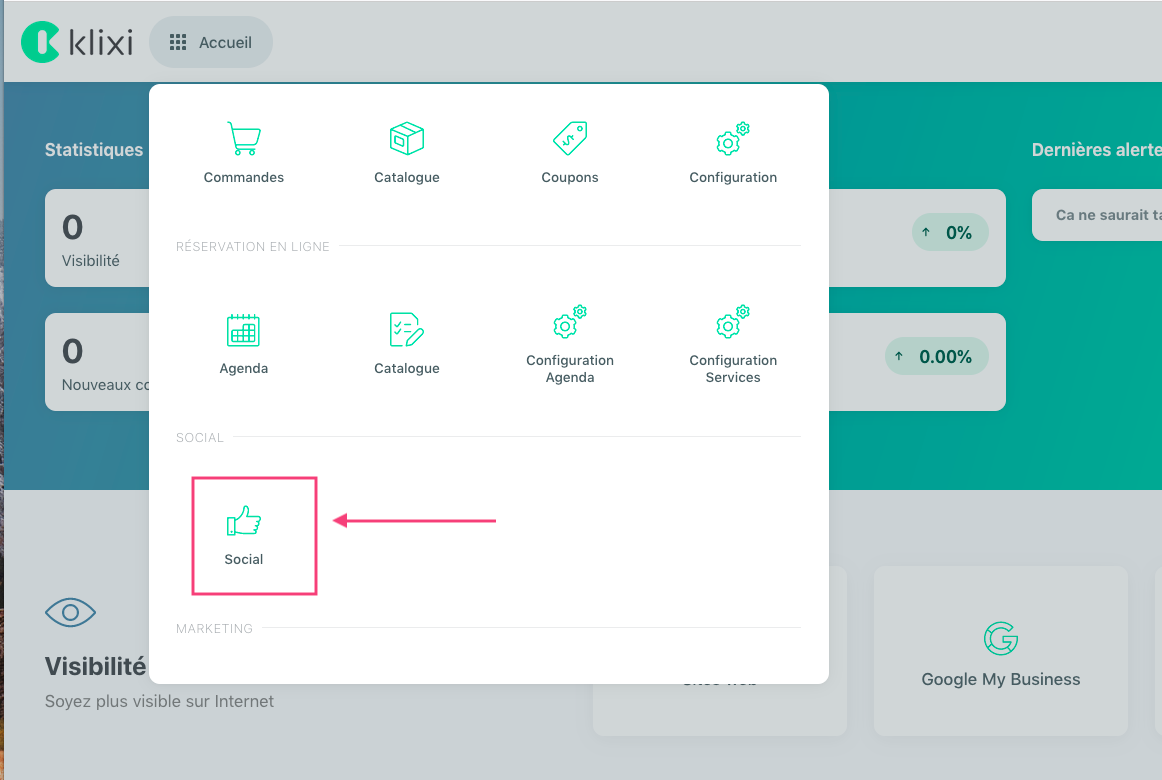Open the Catalogue box icon in top row

coord(407,139)
